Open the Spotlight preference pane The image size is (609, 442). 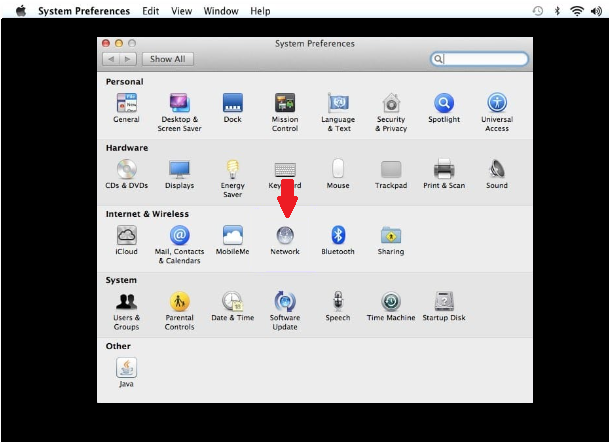[444, 103]
